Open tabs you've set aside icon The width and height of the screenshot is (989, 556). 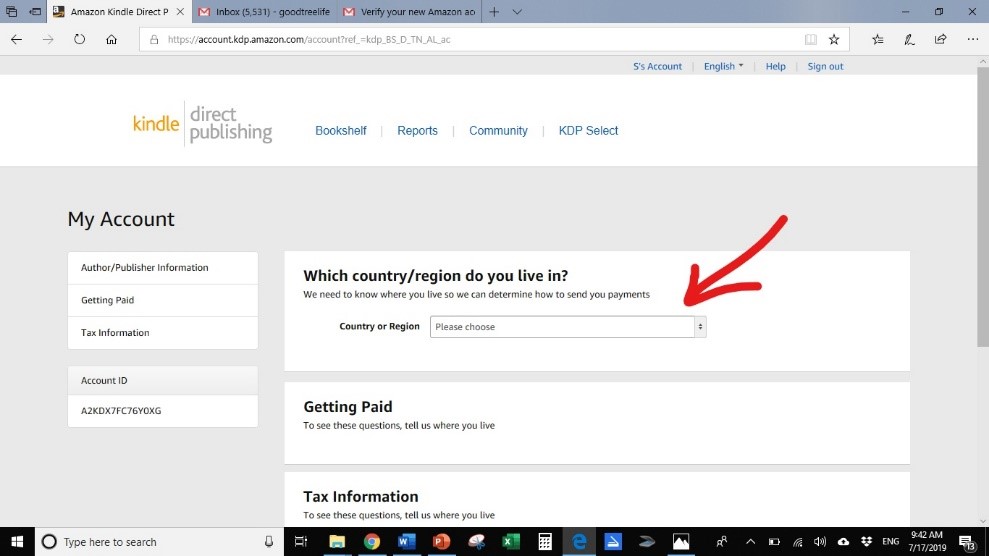coord(11,11)
